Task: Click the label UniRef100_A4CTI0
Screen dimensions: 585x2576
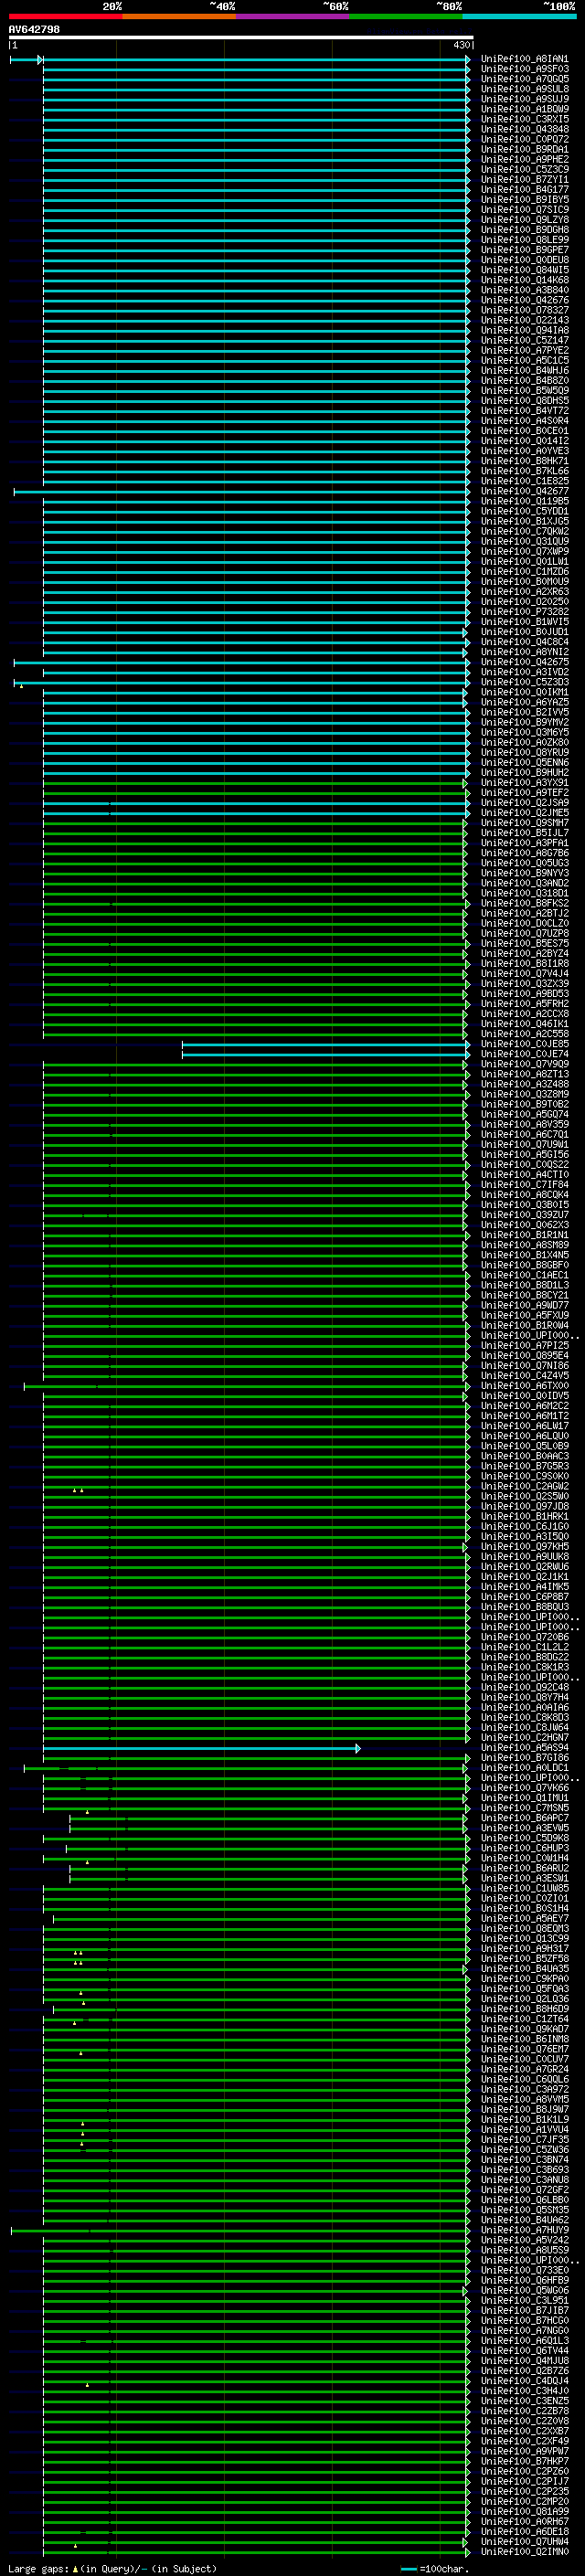Action: pyautogui.click(x=524, y=1175)
